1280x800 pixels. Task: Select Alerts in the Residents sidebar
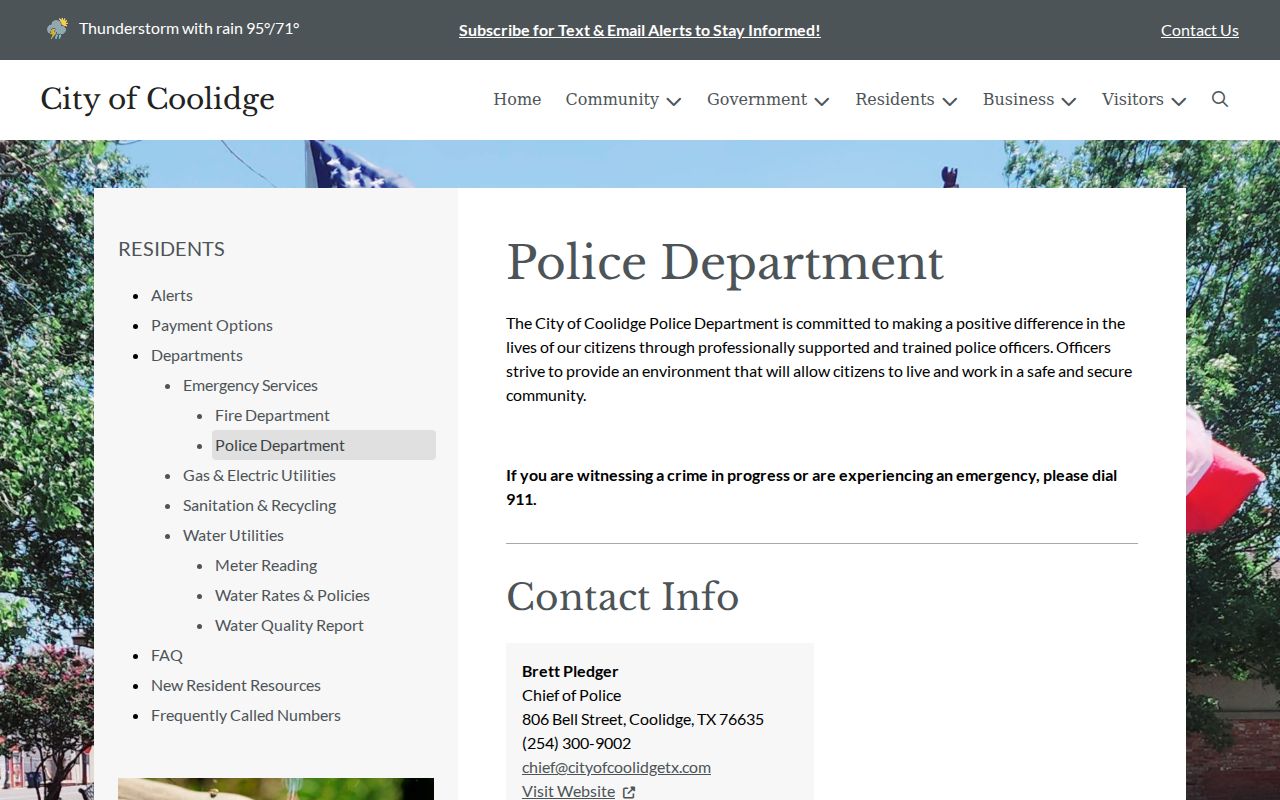pyautogui.click(x=172, y=295)
